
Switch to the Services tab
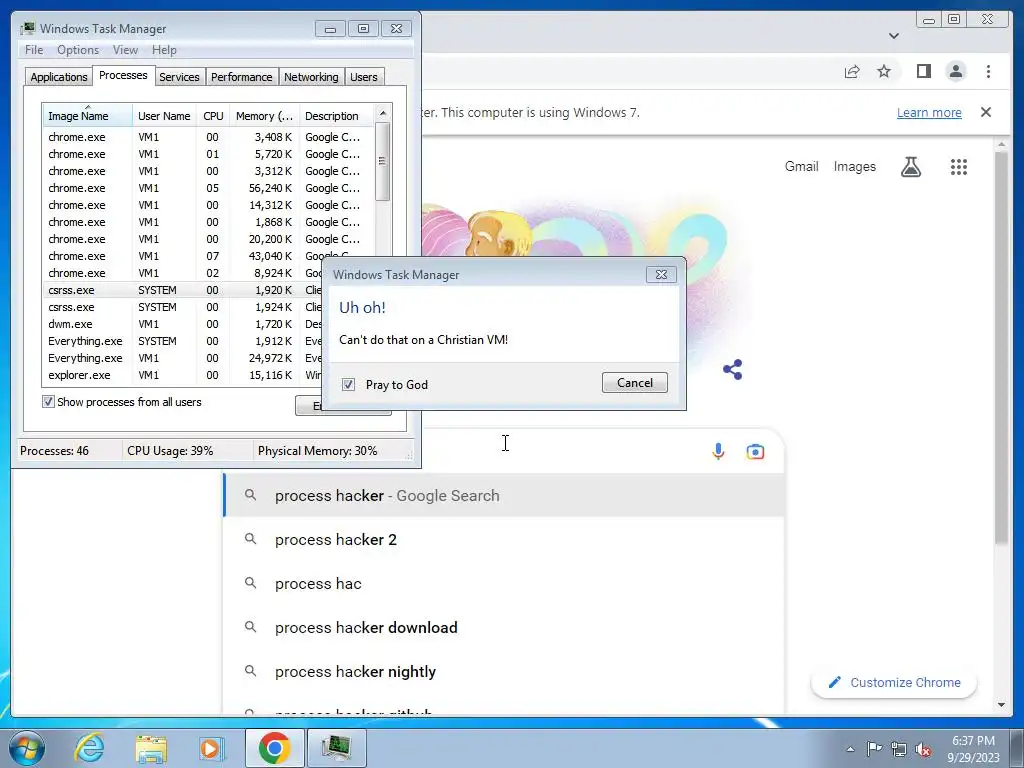pyautogui.click(x=179, y=76)
